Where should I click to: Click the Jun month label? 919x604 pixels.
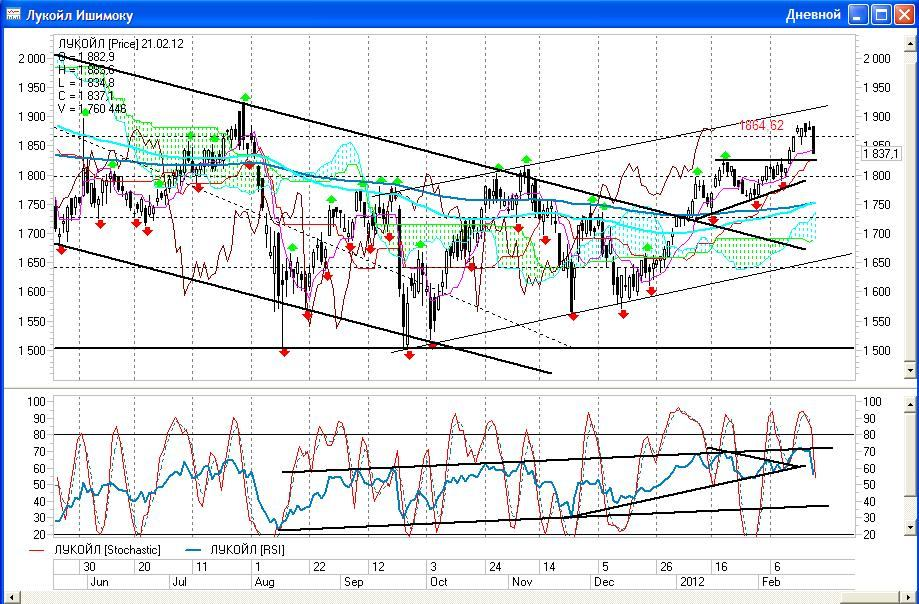pyautogui.click(x=100, y=582)
